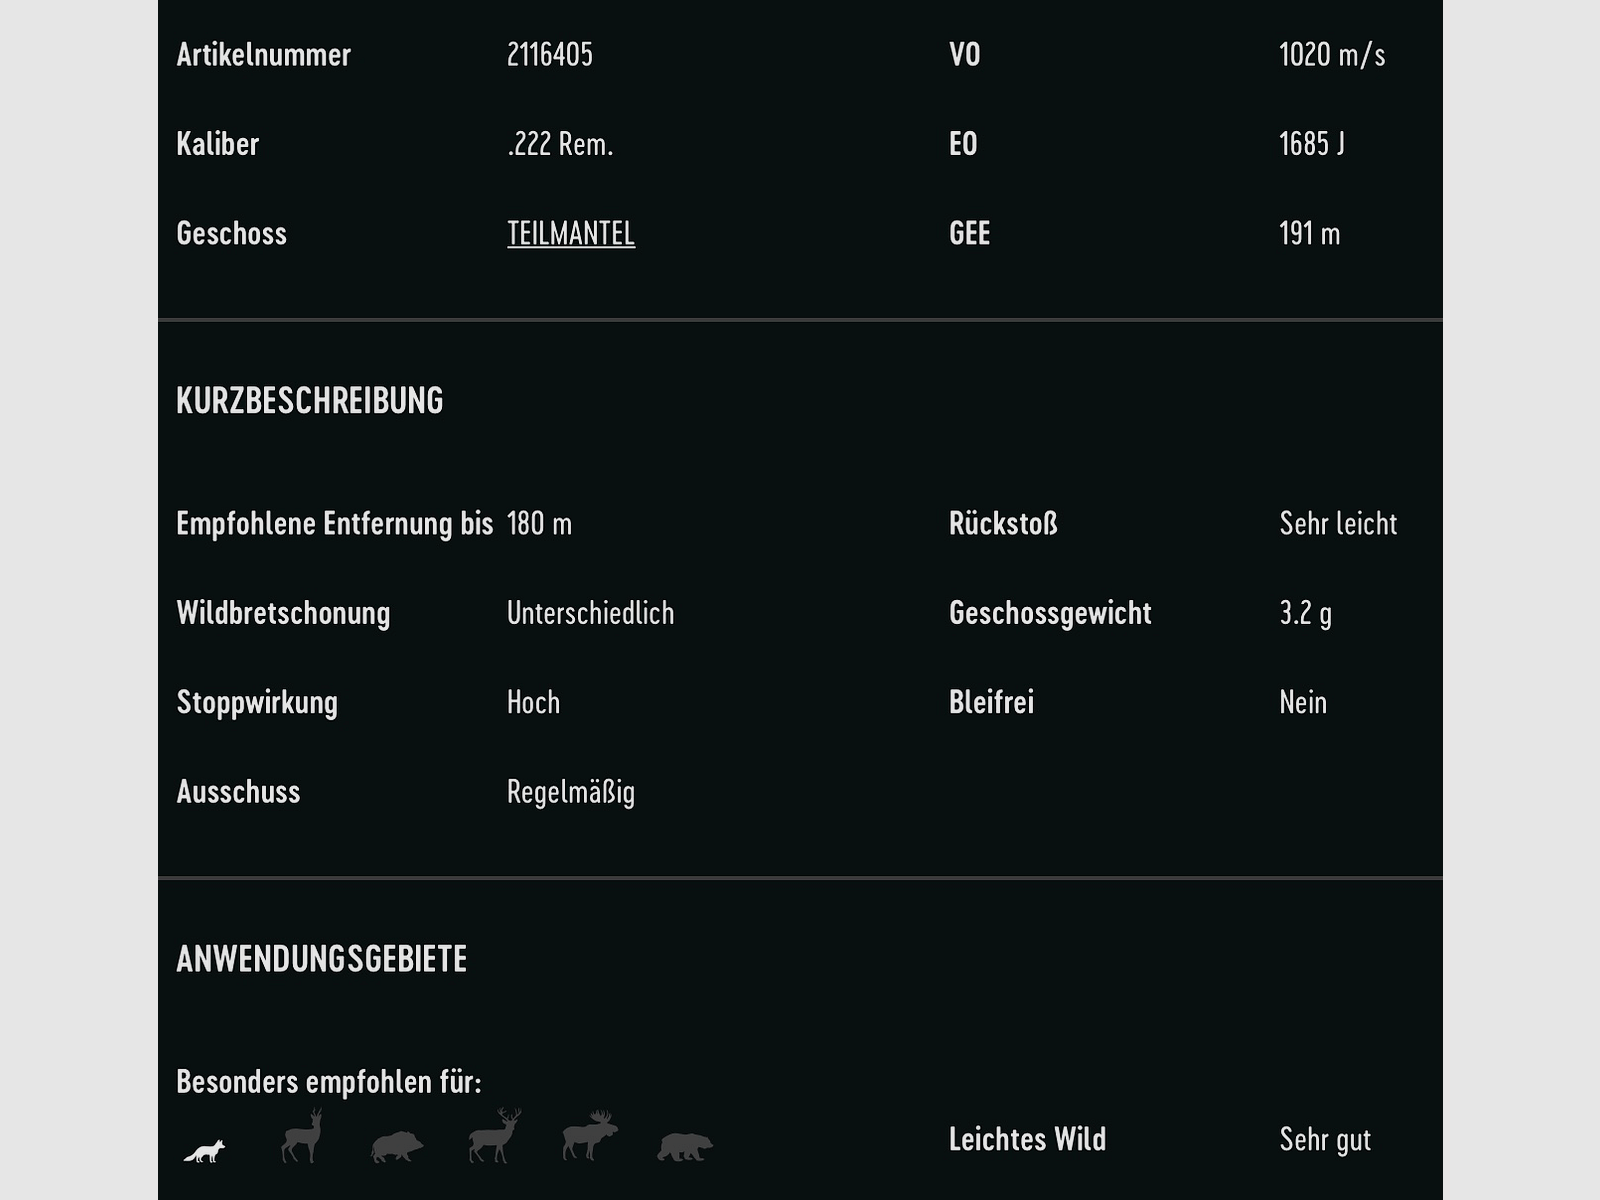
Task: Click the bear icon
Action: tap(685, 1146)
